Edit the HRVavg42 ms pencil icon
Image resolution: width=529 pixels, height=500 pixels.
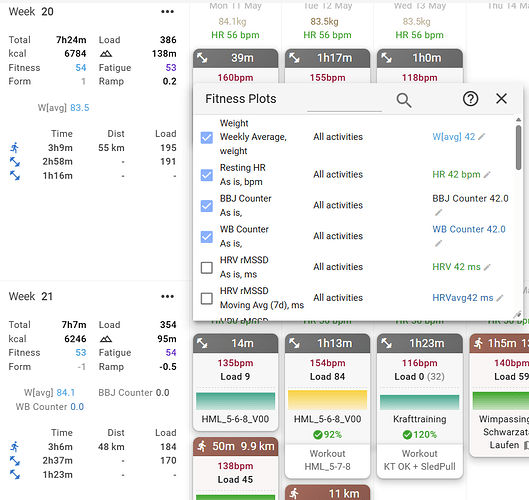tap(500, 298)
